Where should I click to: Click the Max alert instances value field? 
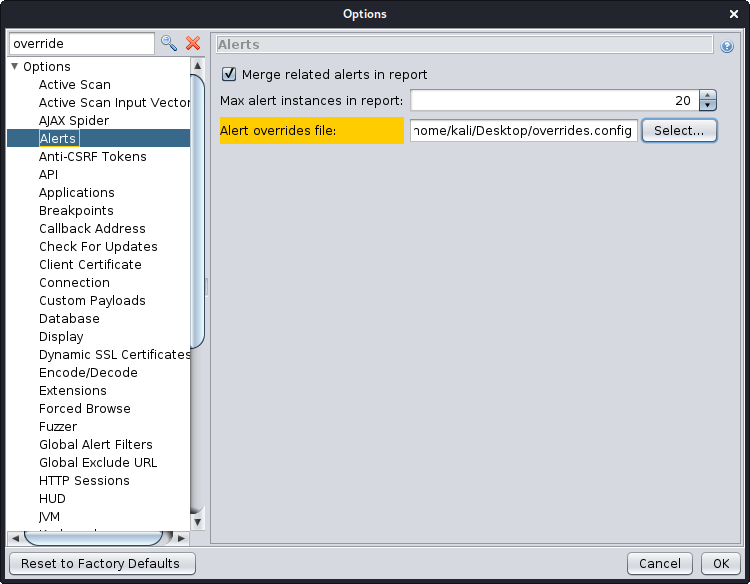[554, 100]
